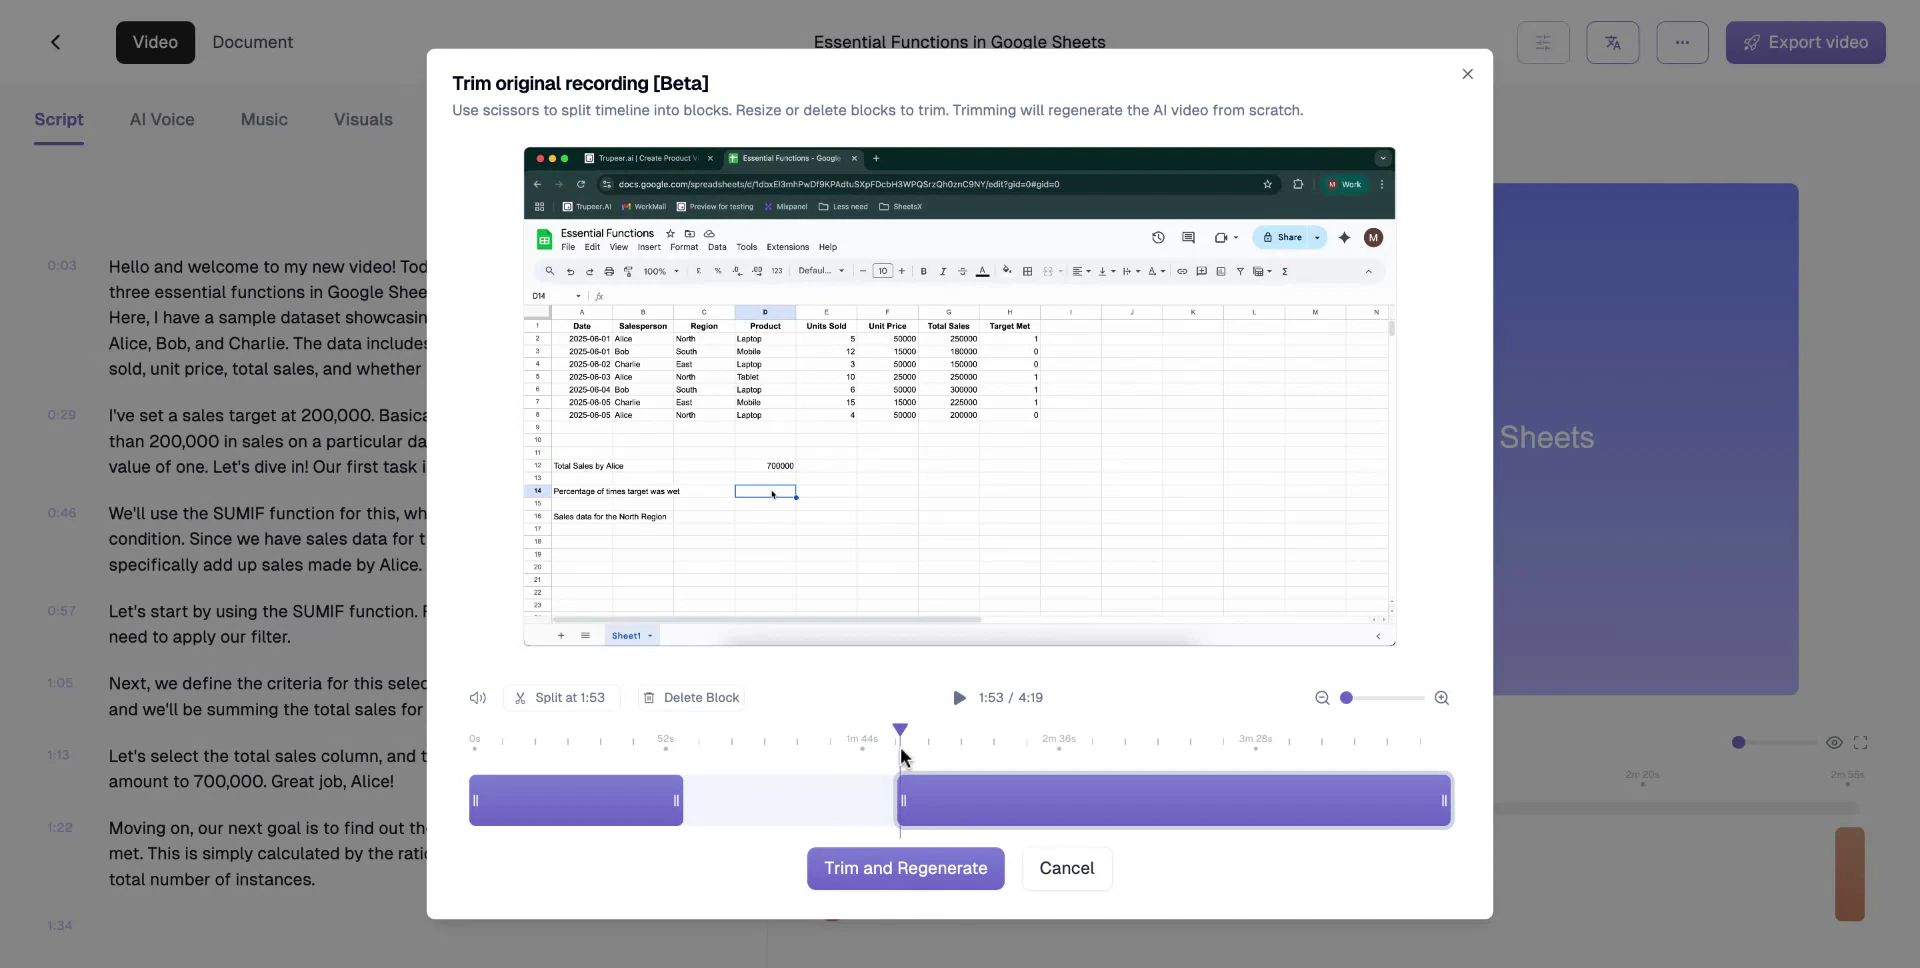Switch to the Visuals tab
The image size is (1920, 968).
click(x=362, y=119)
